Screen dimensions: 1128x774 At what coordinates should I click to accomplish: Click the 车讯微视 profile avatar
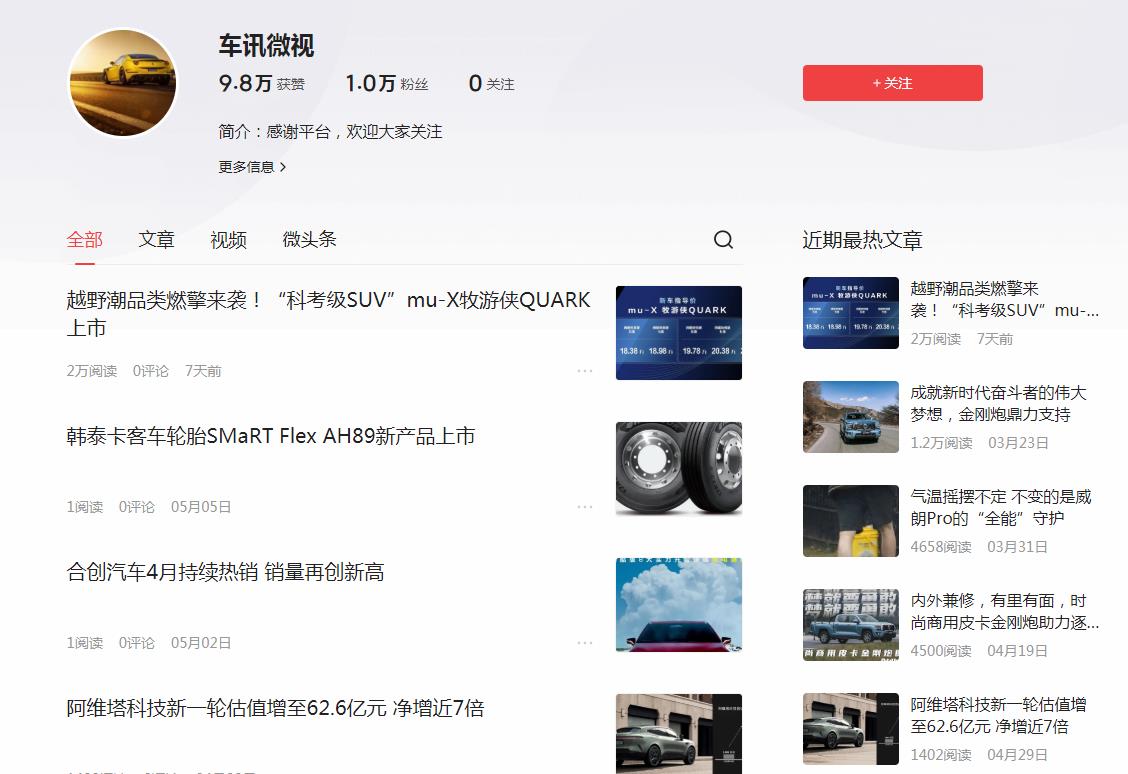pyautogui.click(x=122, y=83)
